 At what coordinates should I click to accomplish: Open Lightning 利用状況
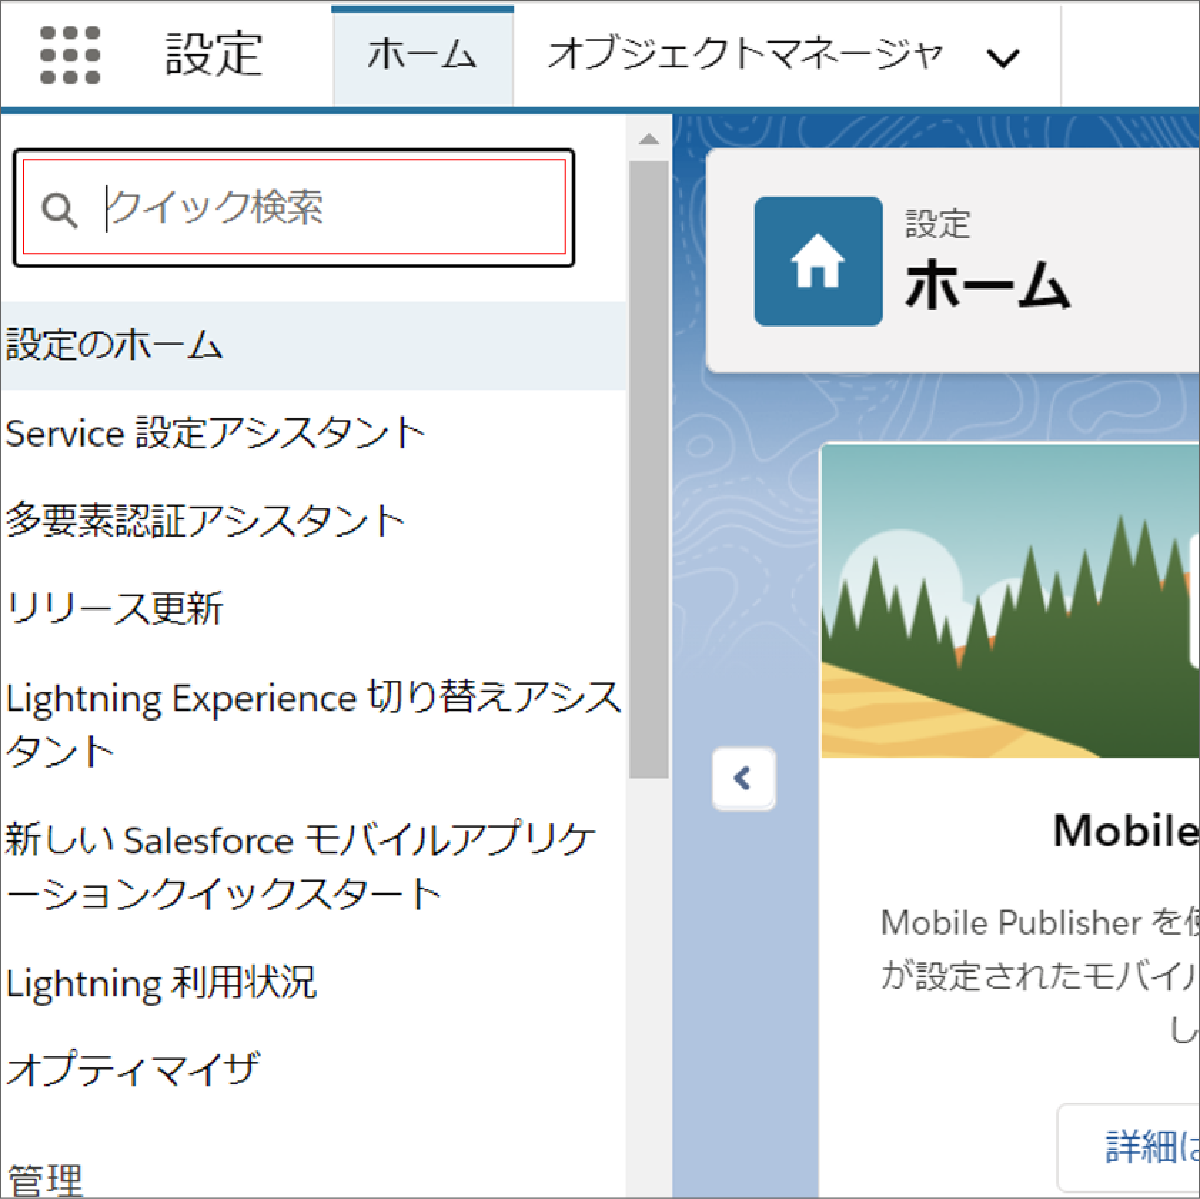[x=161, y=982]
